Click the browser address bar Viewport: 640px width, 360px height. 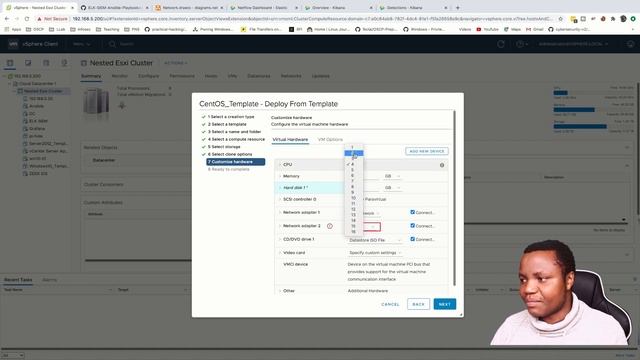pyautogui.click(x=312, y=19)
